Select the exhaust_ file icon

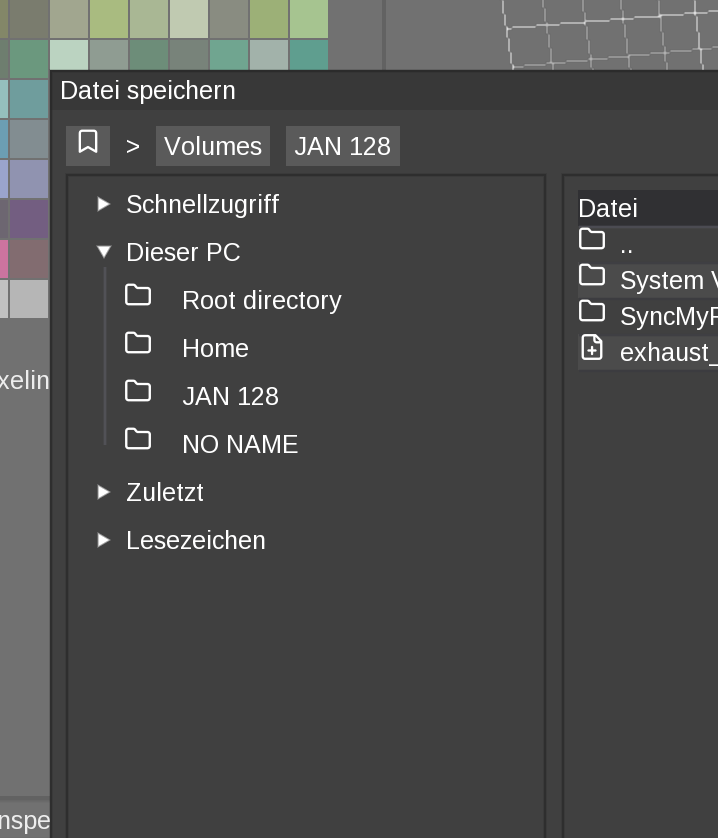pyautogui.click(x=592, y=348)
